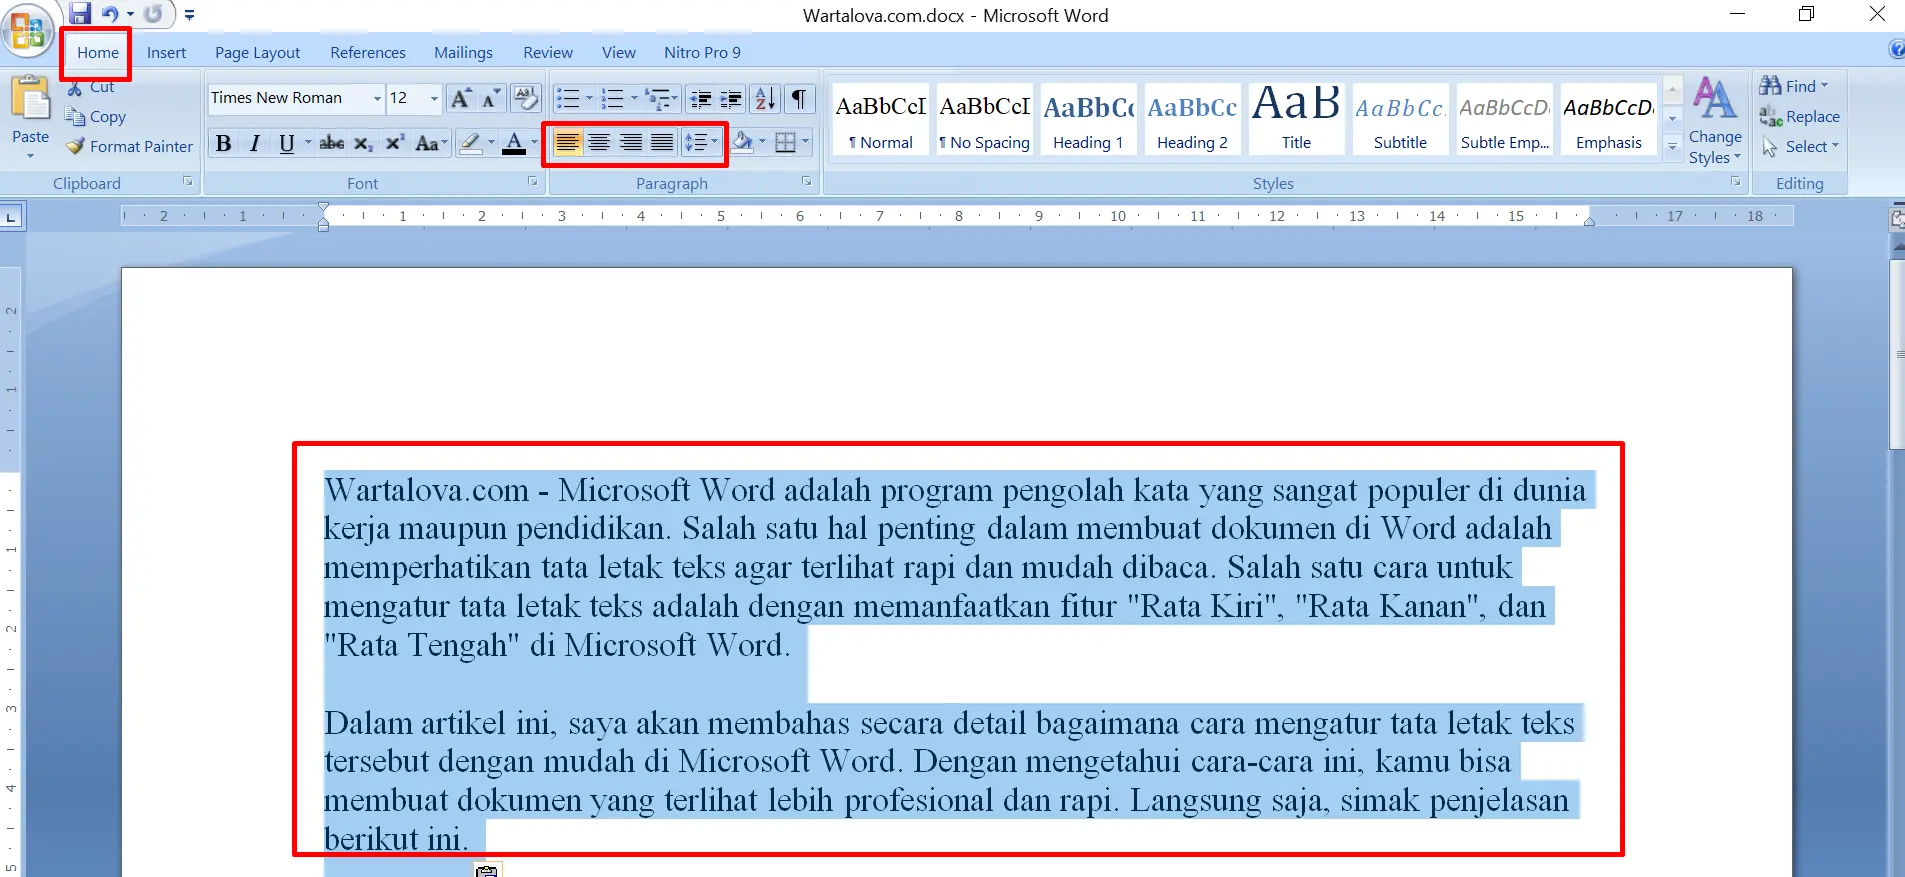Apply the Heading 1 style
This screenshot has height=877, width=1905.
(x=1089, y=119)
